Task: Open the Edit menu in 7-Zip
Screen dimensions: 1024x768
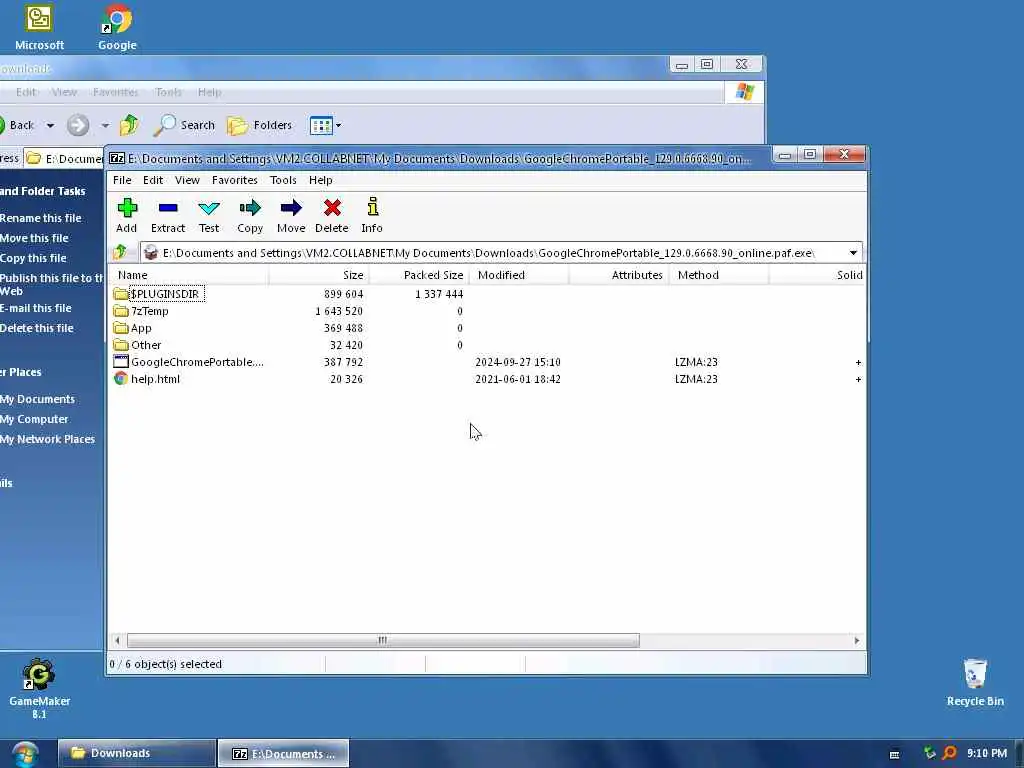Action: coord(153,180)
